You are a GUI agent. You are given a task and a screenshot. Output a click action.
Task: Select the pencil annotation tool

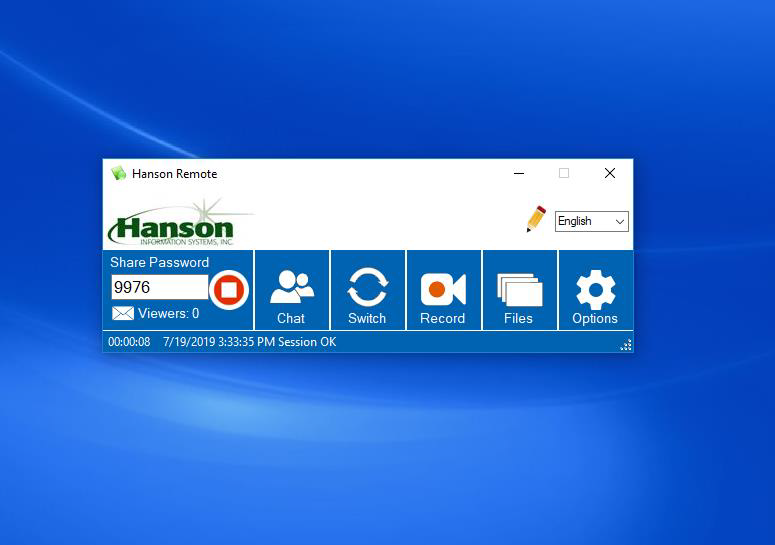536,219
